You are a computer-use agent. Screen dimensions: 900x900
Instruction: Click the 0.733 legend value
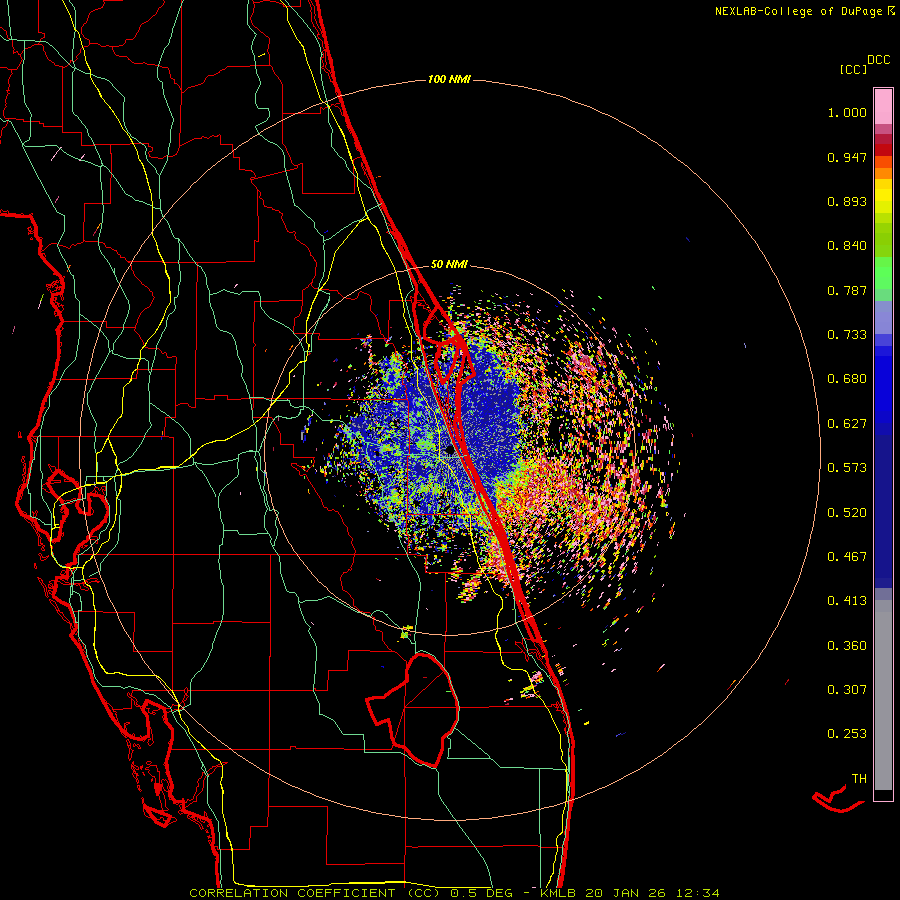pos(847,335)
